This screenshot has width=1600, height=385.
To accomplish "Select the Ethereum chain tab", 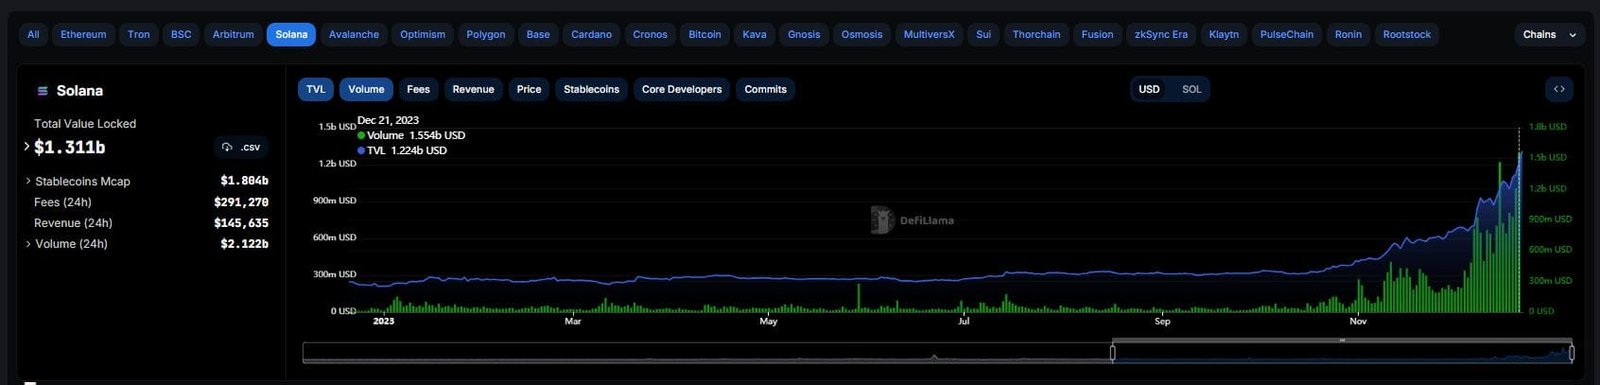I will click(x=83, y=34).
